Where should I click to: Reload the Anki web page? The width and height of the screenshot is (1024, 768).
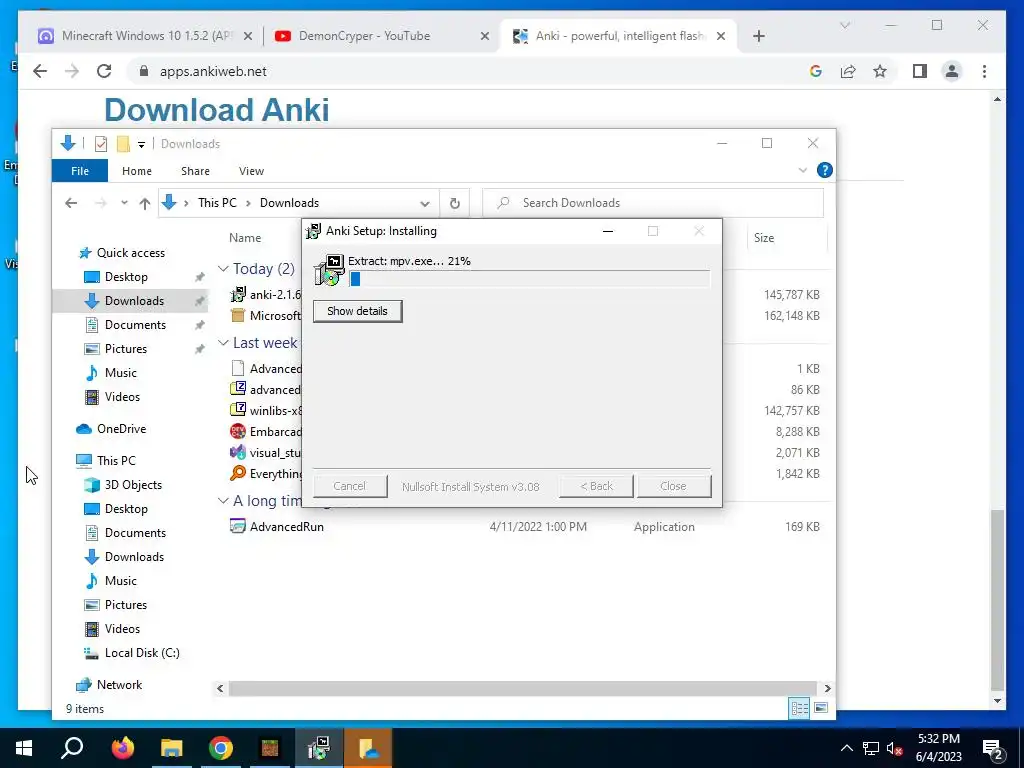[104, 71]
